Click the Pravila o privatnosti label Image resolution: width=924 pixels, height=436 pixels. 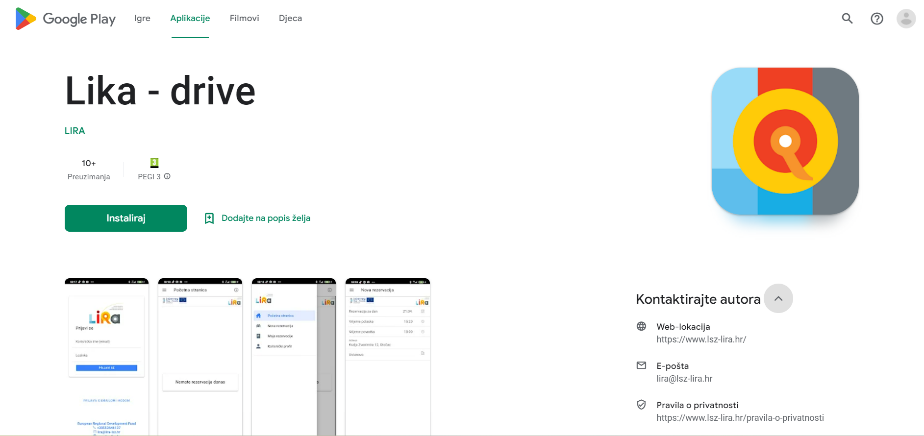[x=697, y=405]
